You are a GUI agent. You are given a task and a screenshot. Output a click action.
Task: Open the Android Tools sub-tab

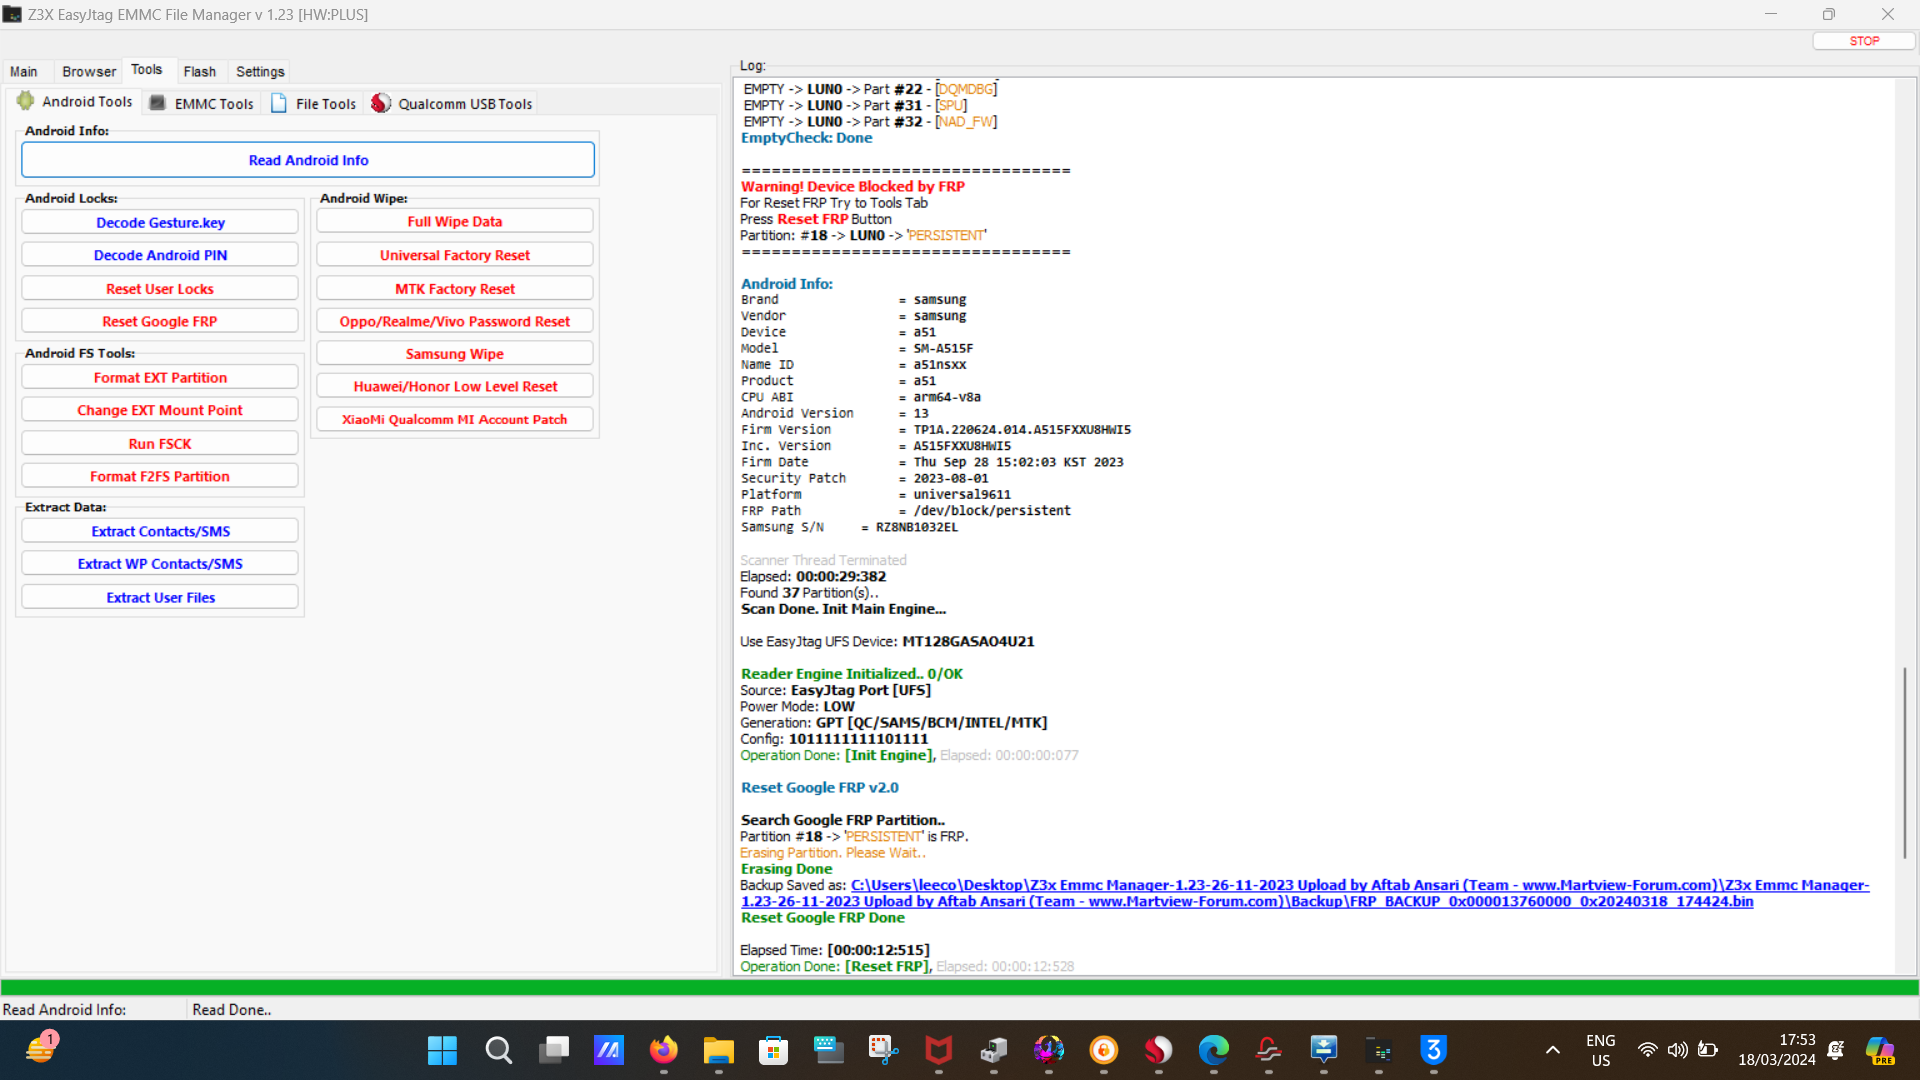click(x=75, y=102)
